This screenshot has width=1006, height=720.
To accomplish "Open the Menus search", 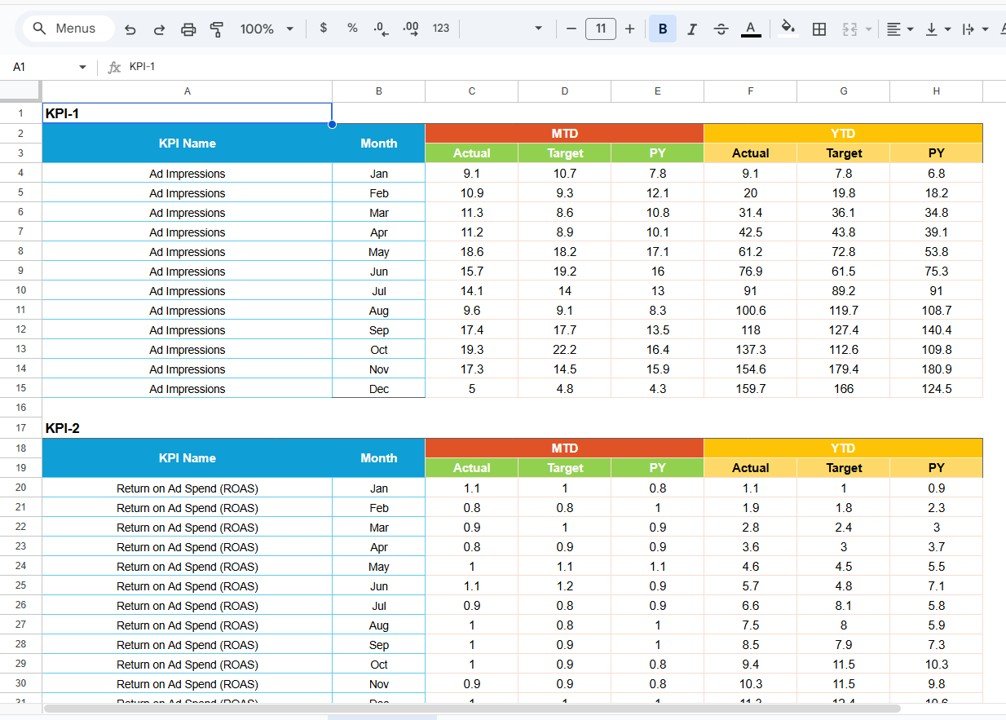I will click(66, 28).
